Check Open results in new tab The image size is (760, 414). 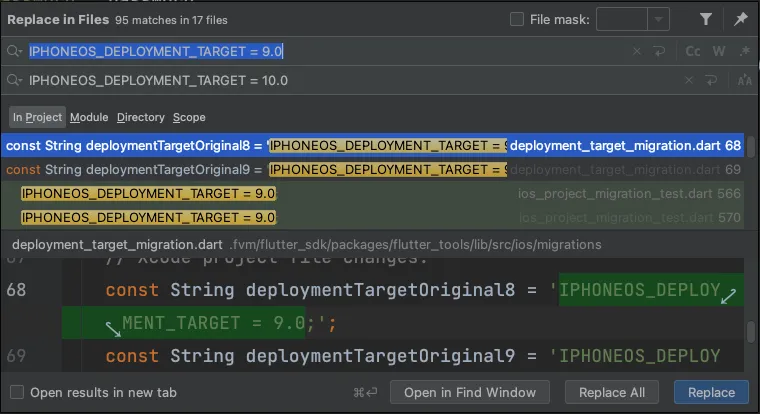tap(17, 392)
